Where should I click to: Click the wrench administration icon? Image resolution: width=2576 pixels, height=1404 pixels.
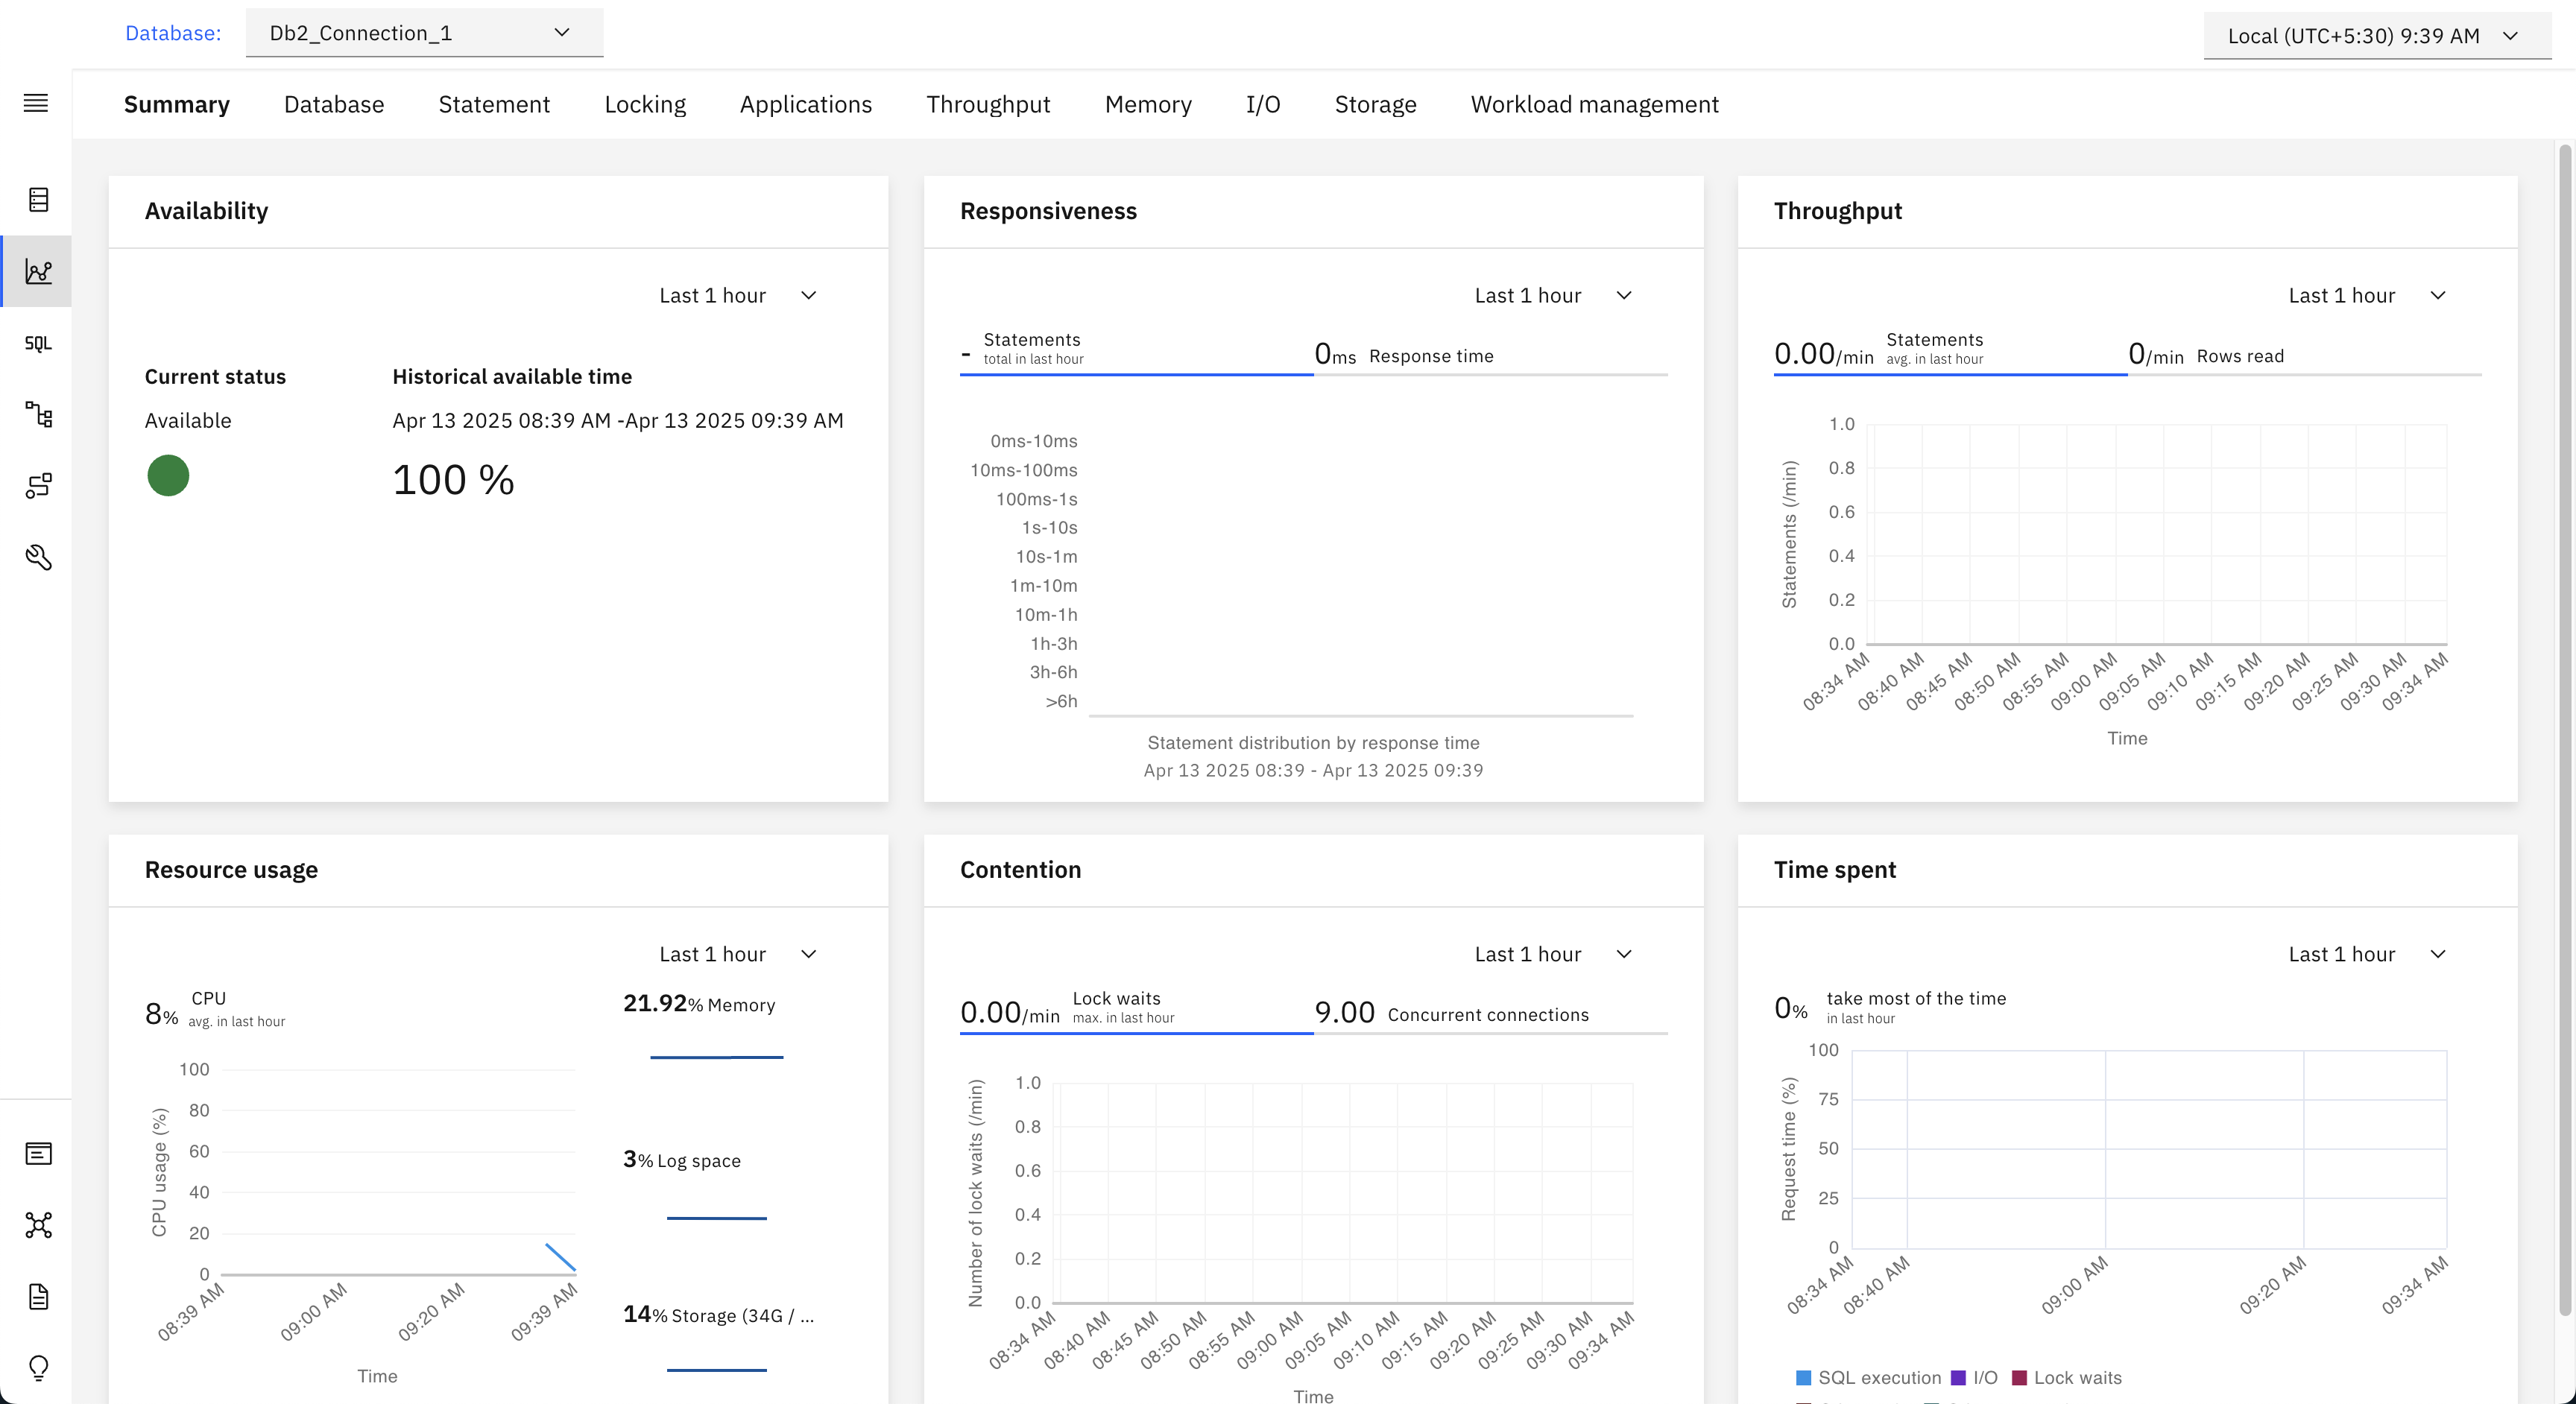click(x=37, y=557)
